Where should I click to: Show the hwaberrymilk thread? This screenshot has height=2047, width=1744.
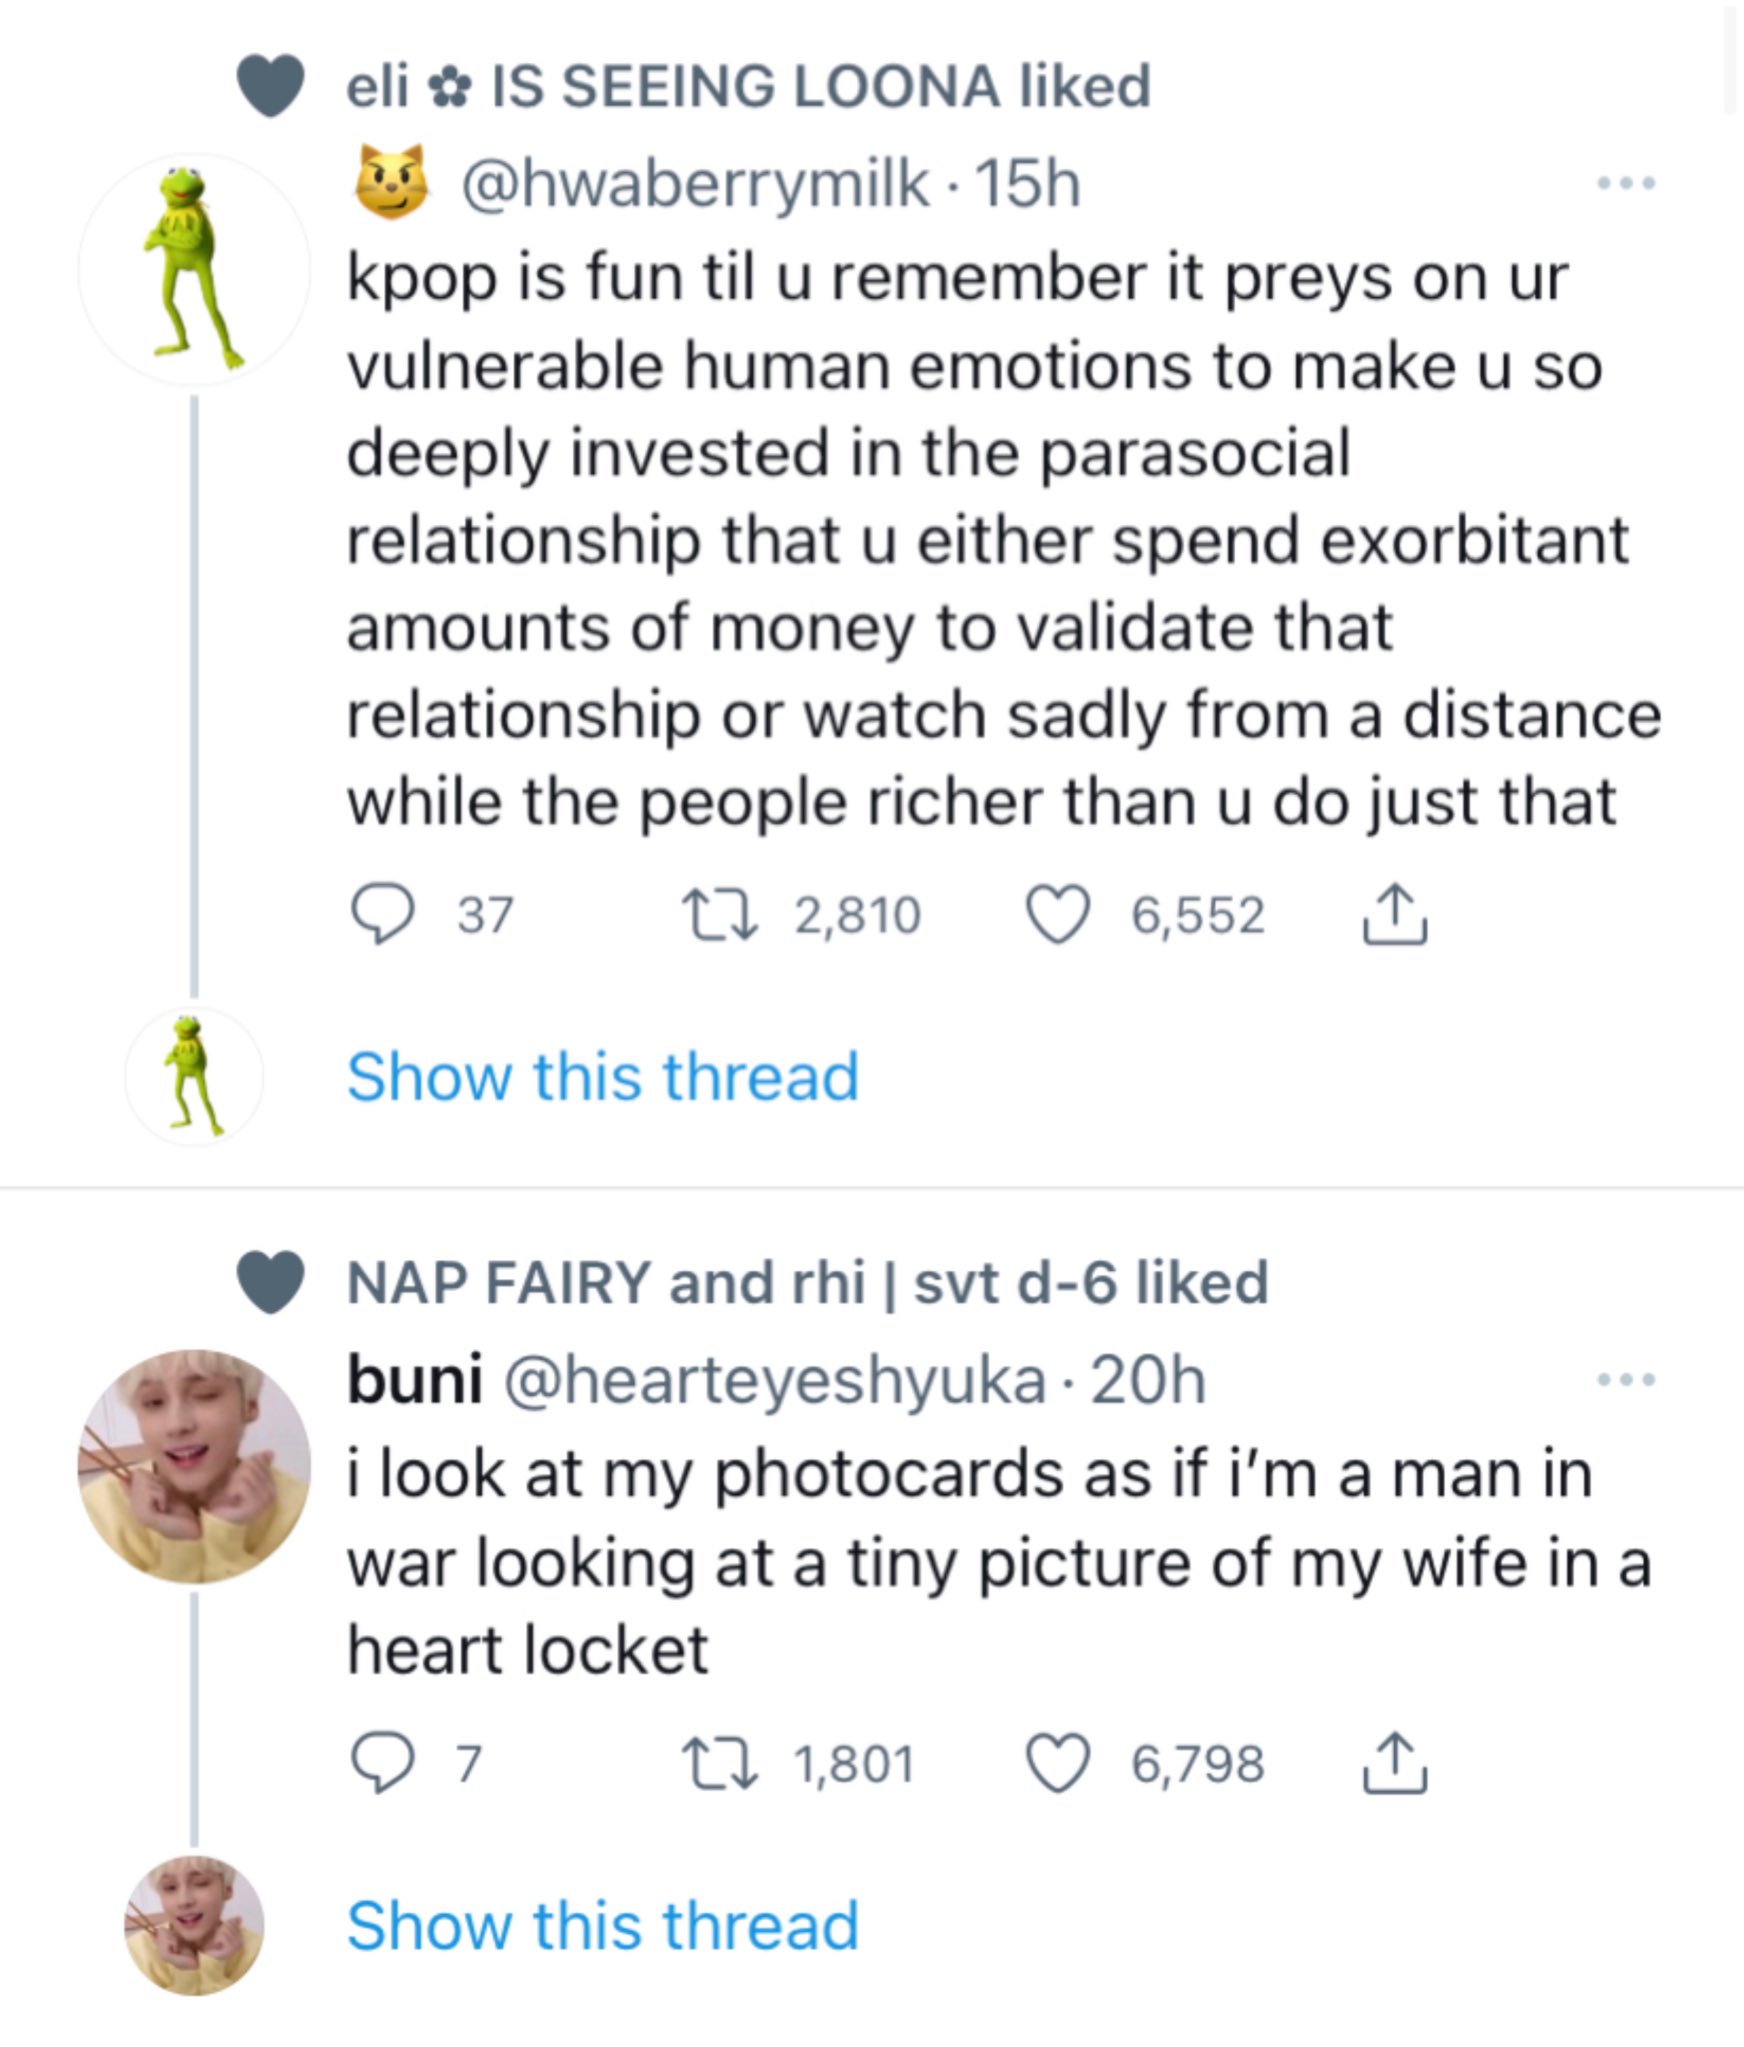(603, 1077)
